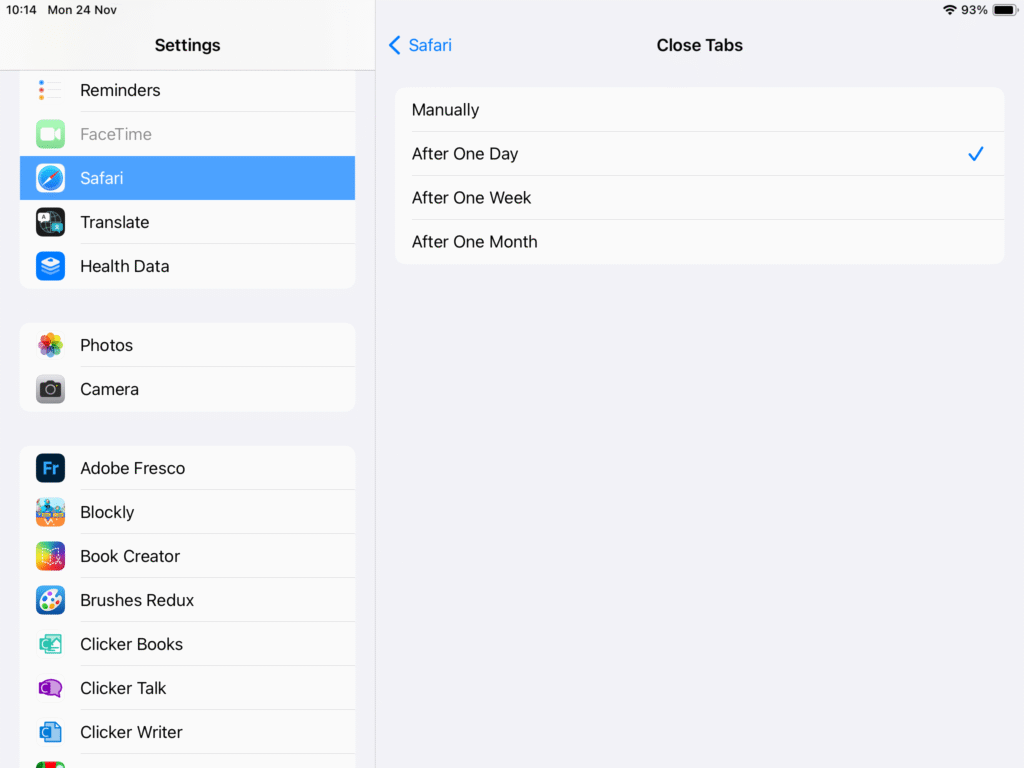The width and height of the screenshot is (1024, 768).
Task: Tap the Camera app icon
Action: [x=50, y=389]
